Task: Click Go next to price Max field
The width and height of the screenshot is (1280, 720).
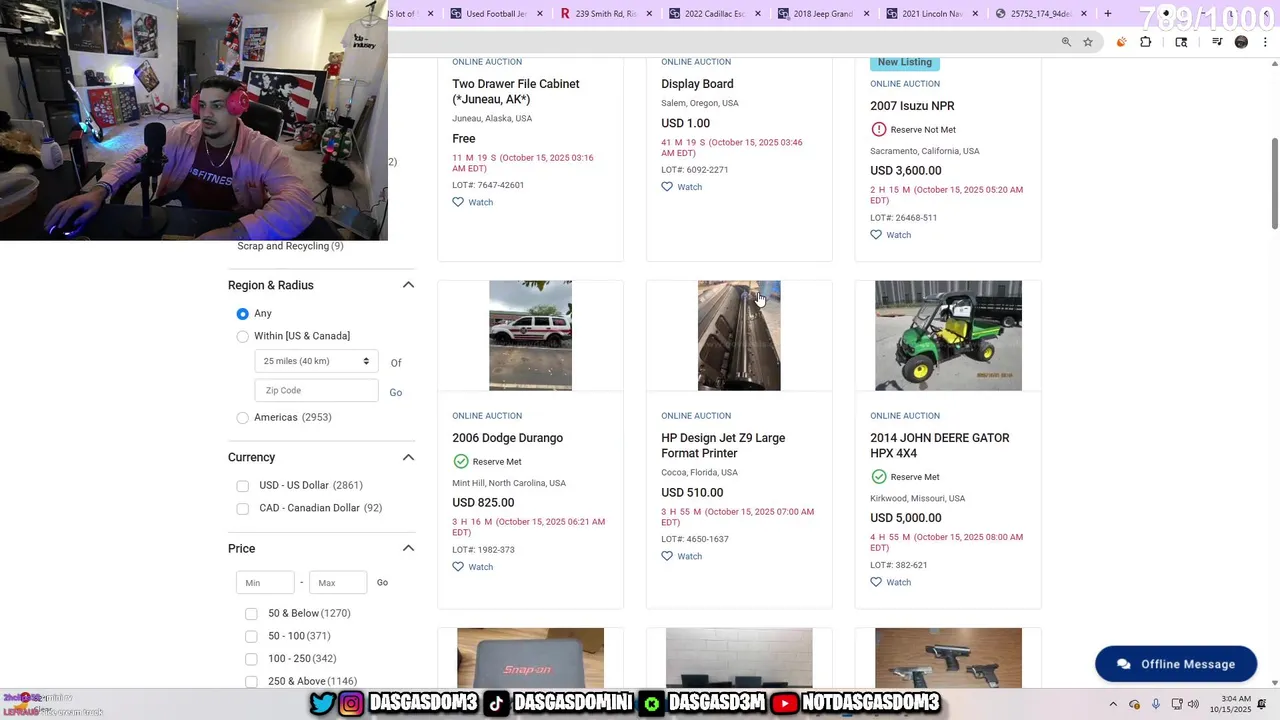Action: pyautogui.click(x=382, y=582)
